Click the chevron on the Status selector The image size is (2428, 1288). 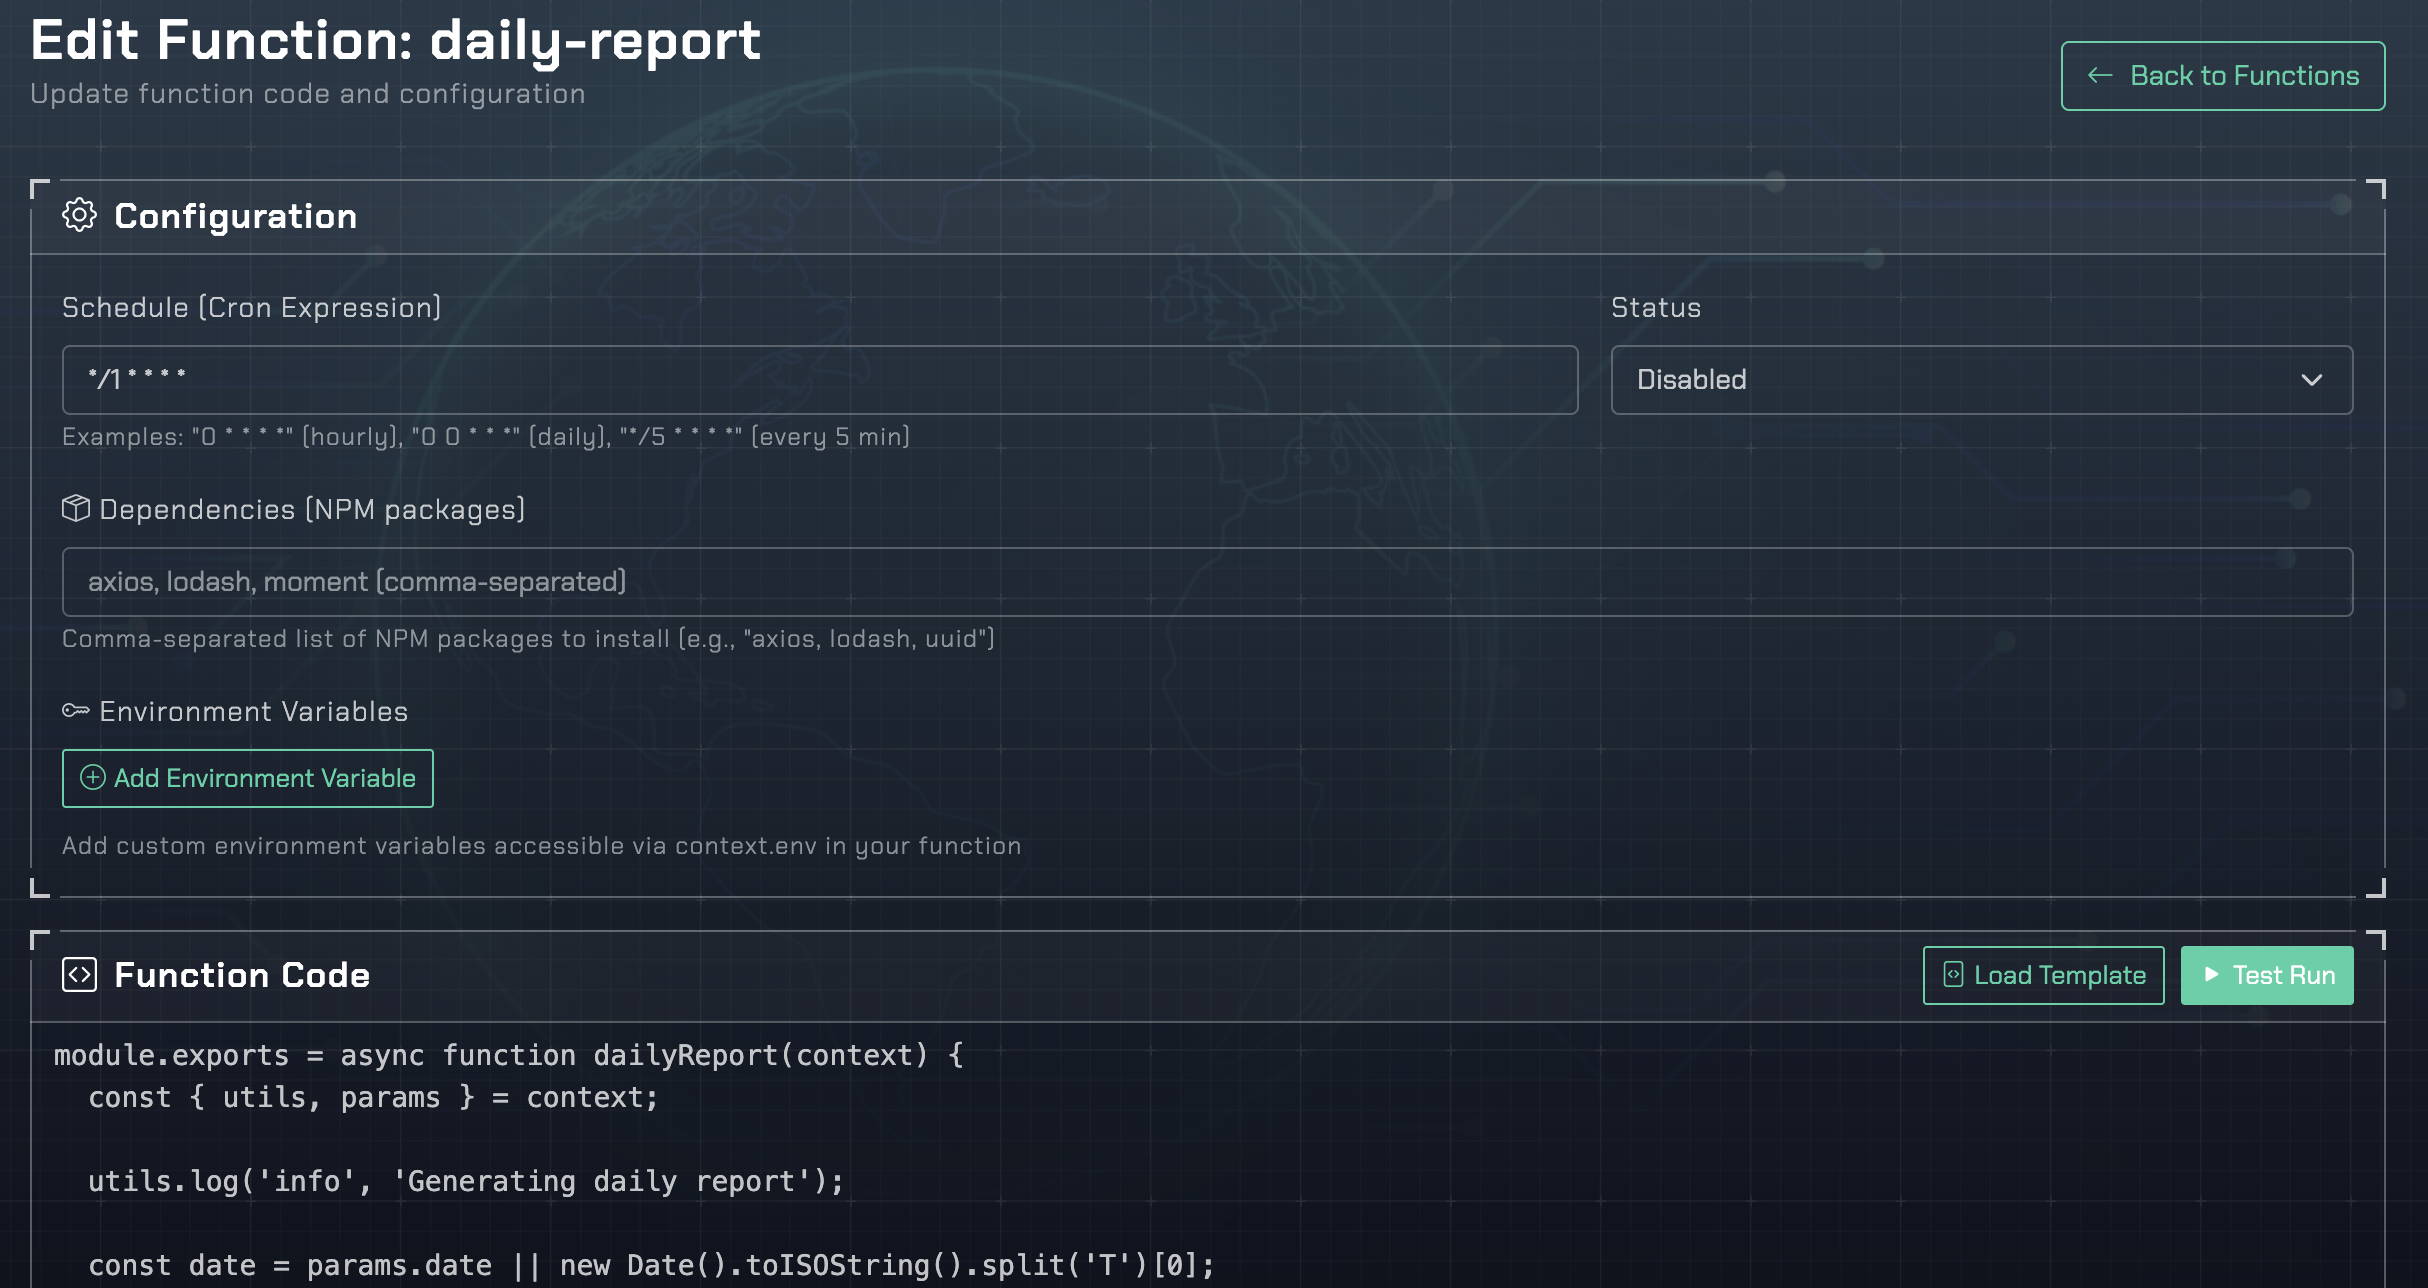coord(2313,379)
